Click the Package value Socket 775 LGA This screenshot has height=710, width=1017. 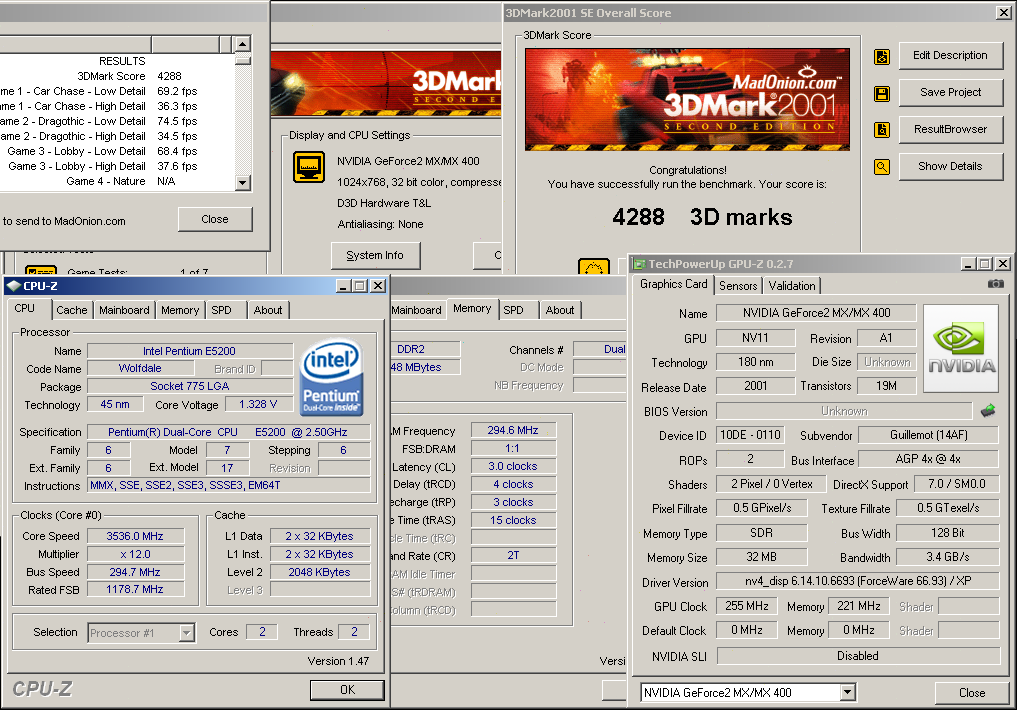pos(189,386)
